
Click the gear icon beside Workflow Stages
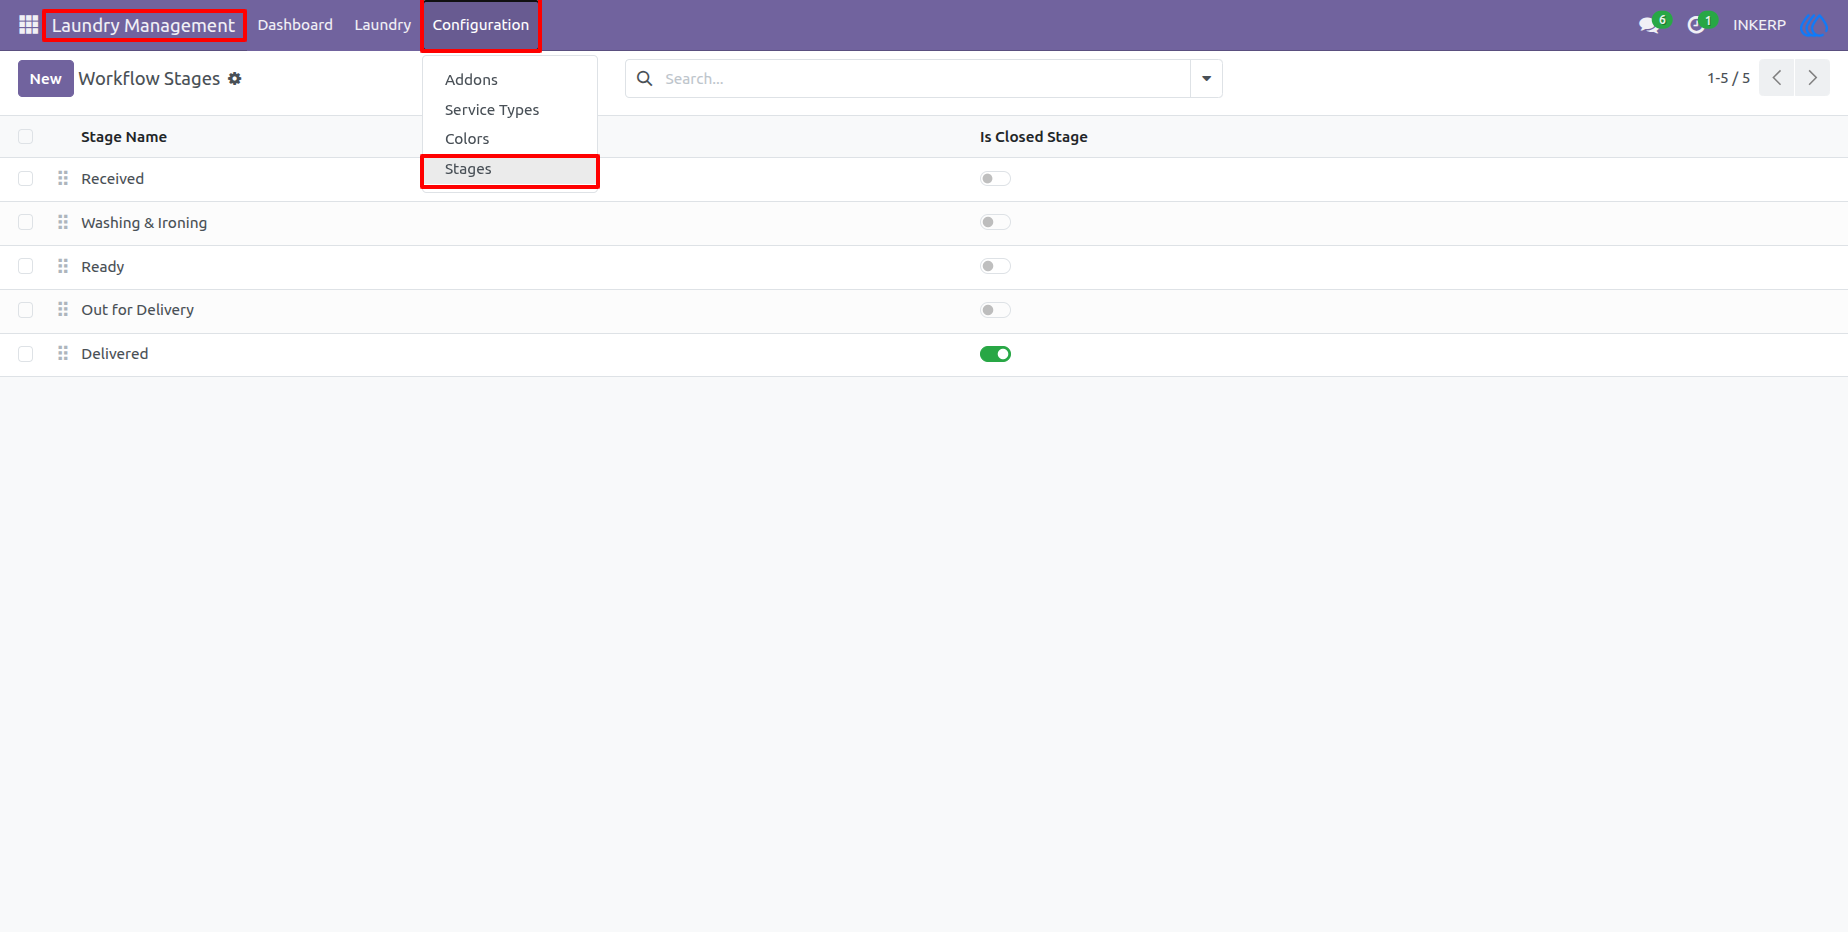pyautogui.click(x=235, y=79)
